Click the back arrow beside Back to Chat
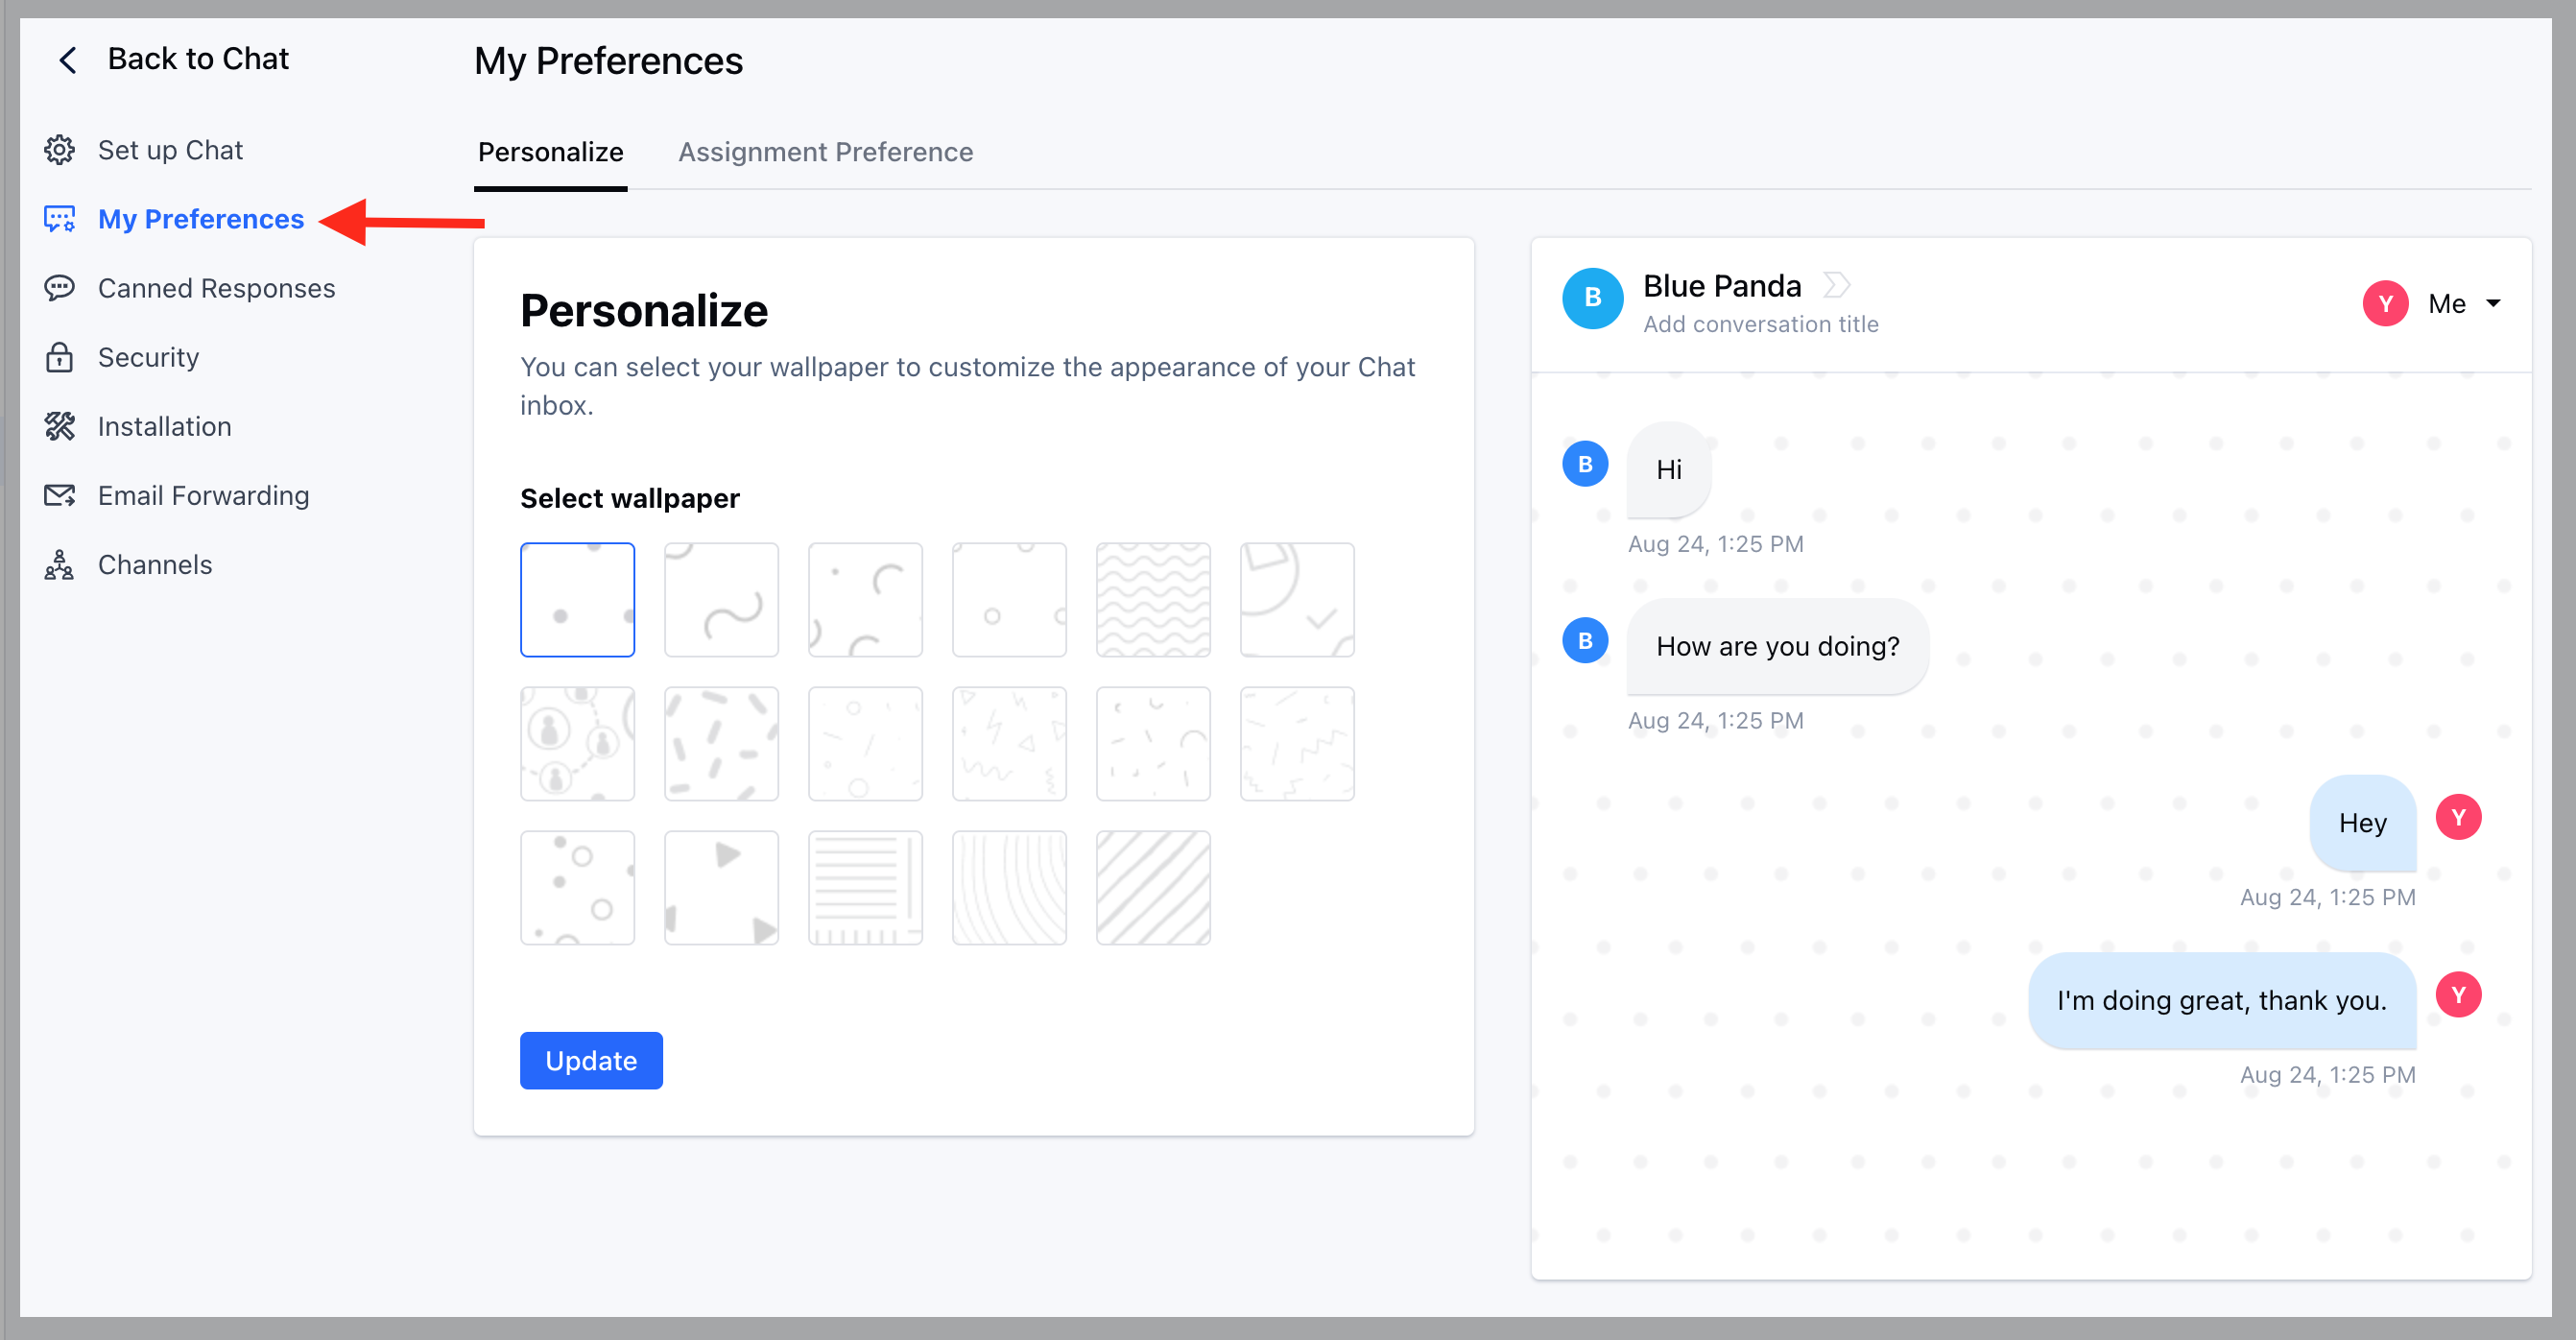 click(x=66, y=59)
